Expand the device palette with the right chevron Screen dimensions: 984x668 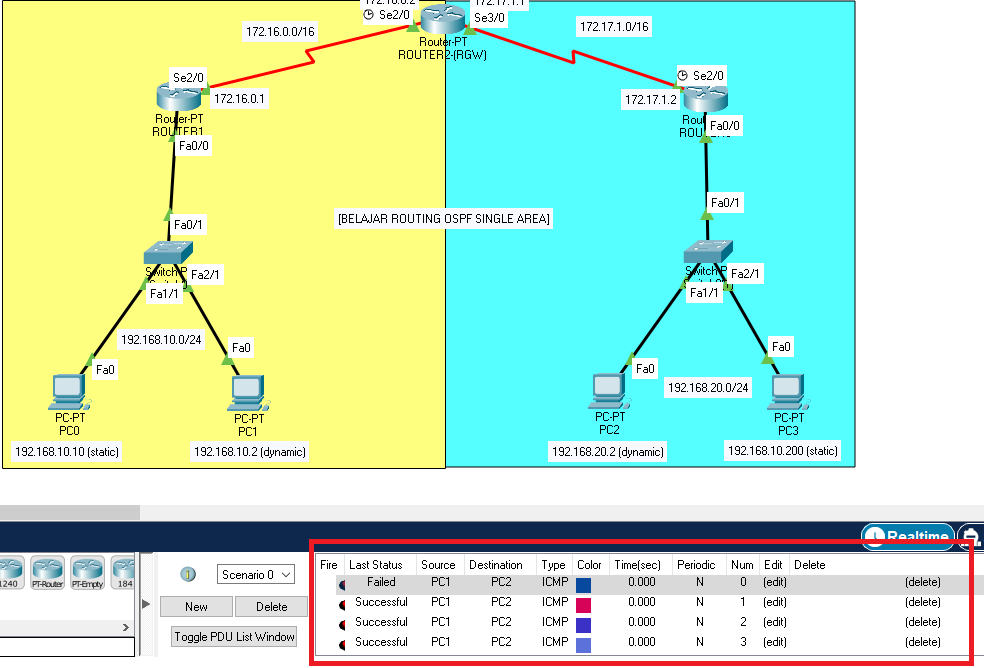[x=125, y=626]
